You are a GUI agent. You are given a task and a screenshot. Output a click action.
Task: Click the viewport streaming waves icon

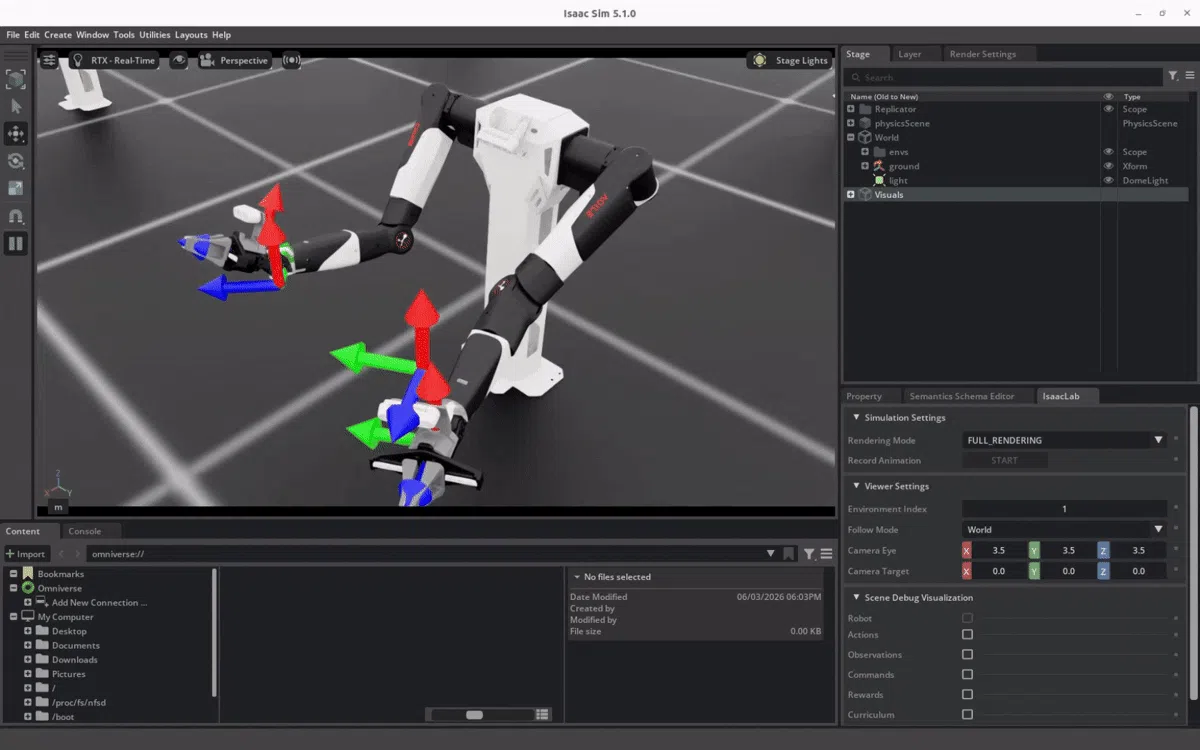(291, 60)
